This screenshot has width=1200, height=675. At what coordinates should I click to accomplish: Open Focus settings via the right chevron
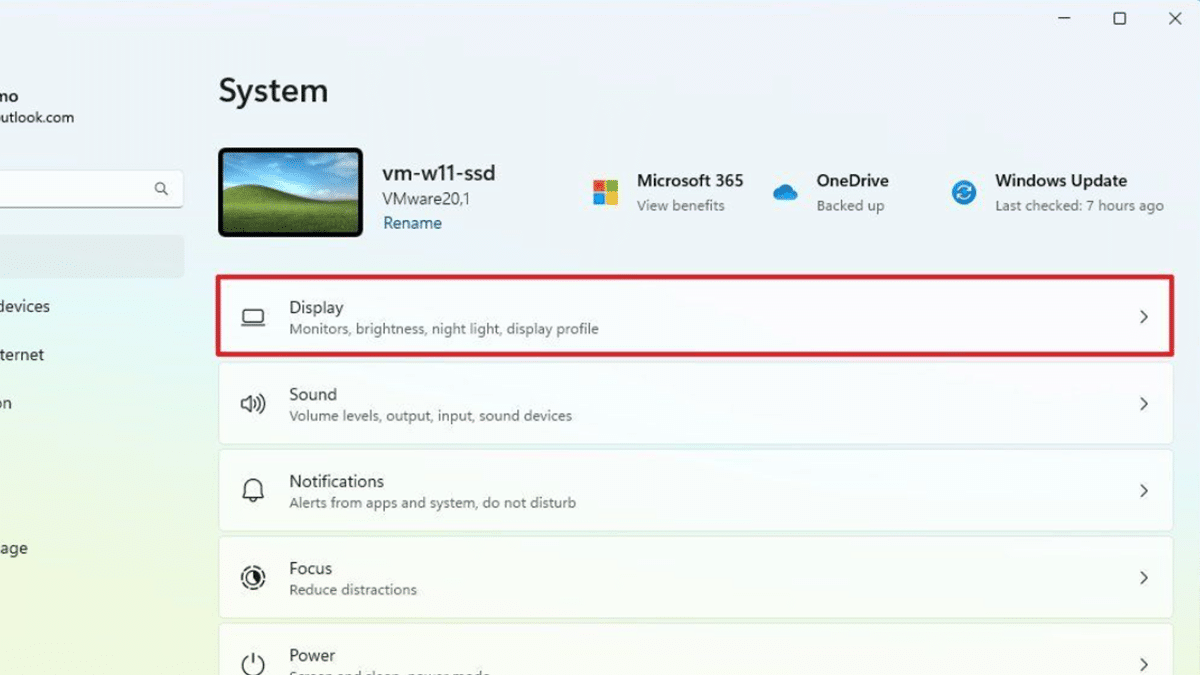(1144, 578)
